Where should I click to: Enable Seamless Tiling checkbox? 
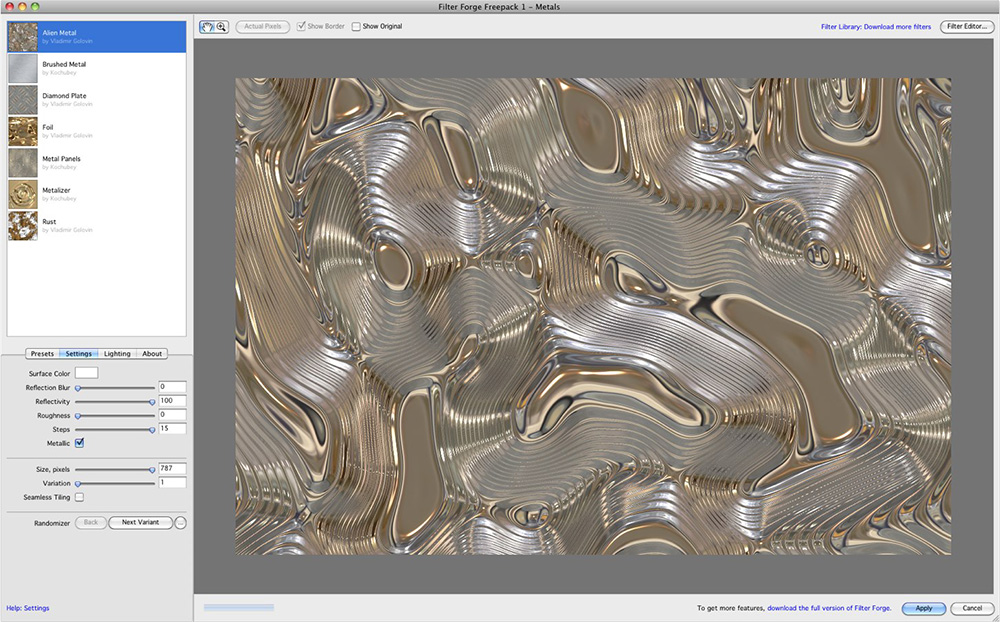pos(80,497)
